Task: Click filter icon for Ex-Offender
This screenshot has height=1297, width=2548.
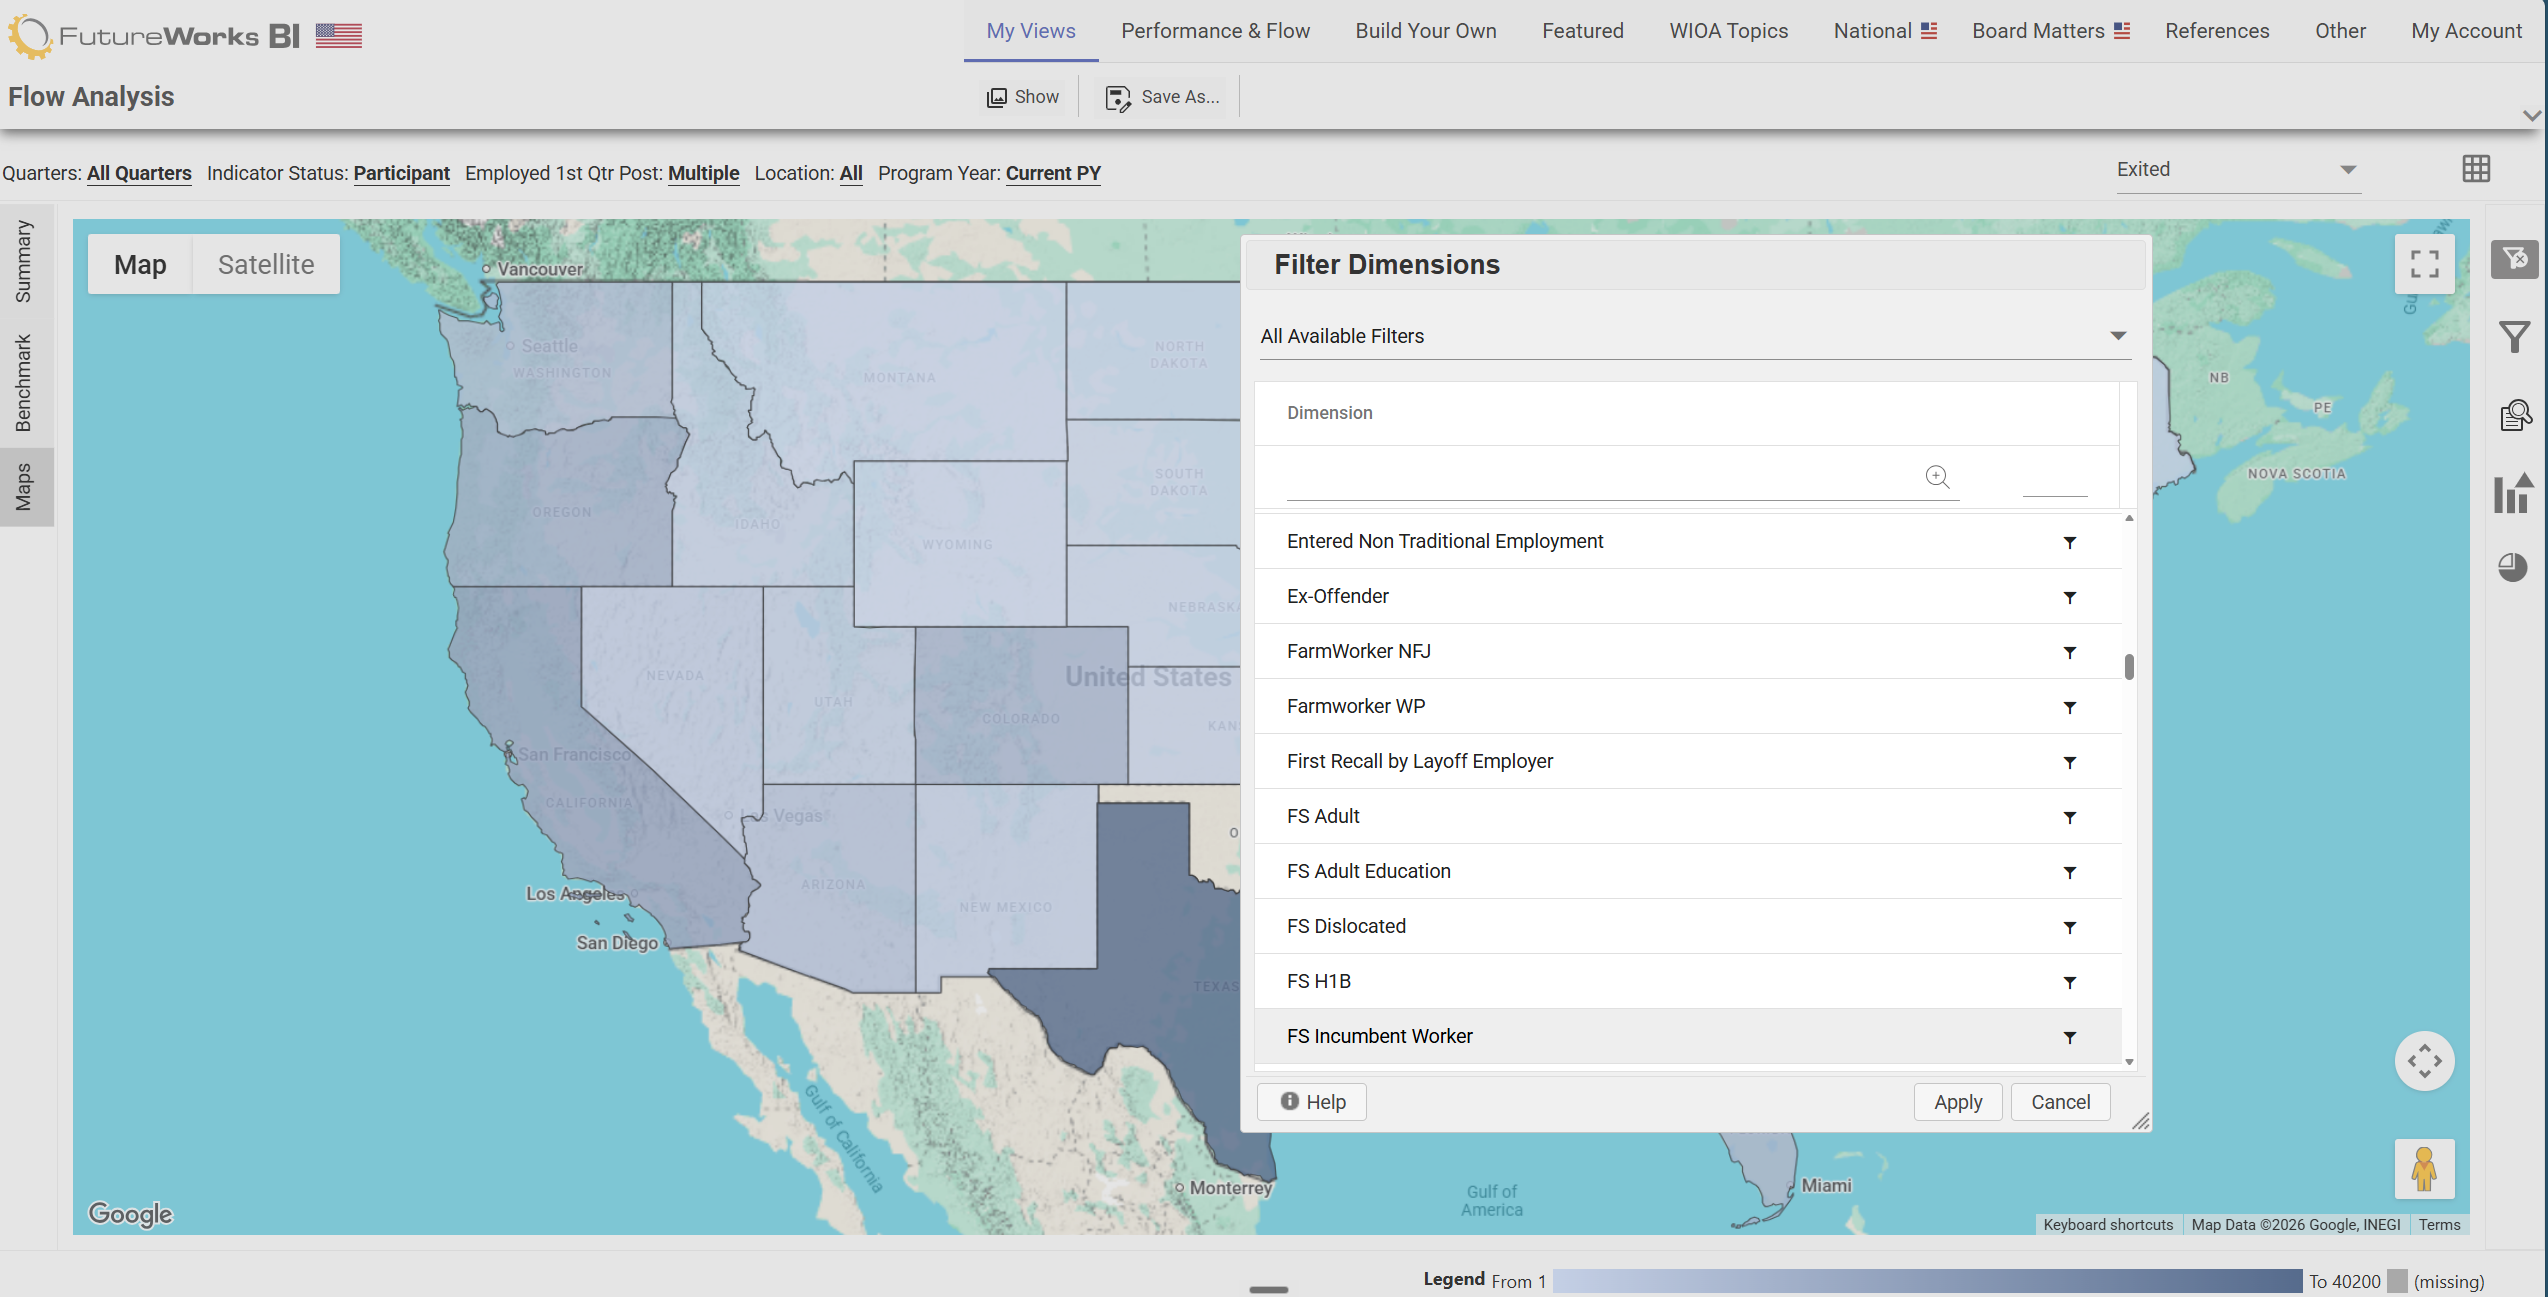Action: [x=2070, y=597]
